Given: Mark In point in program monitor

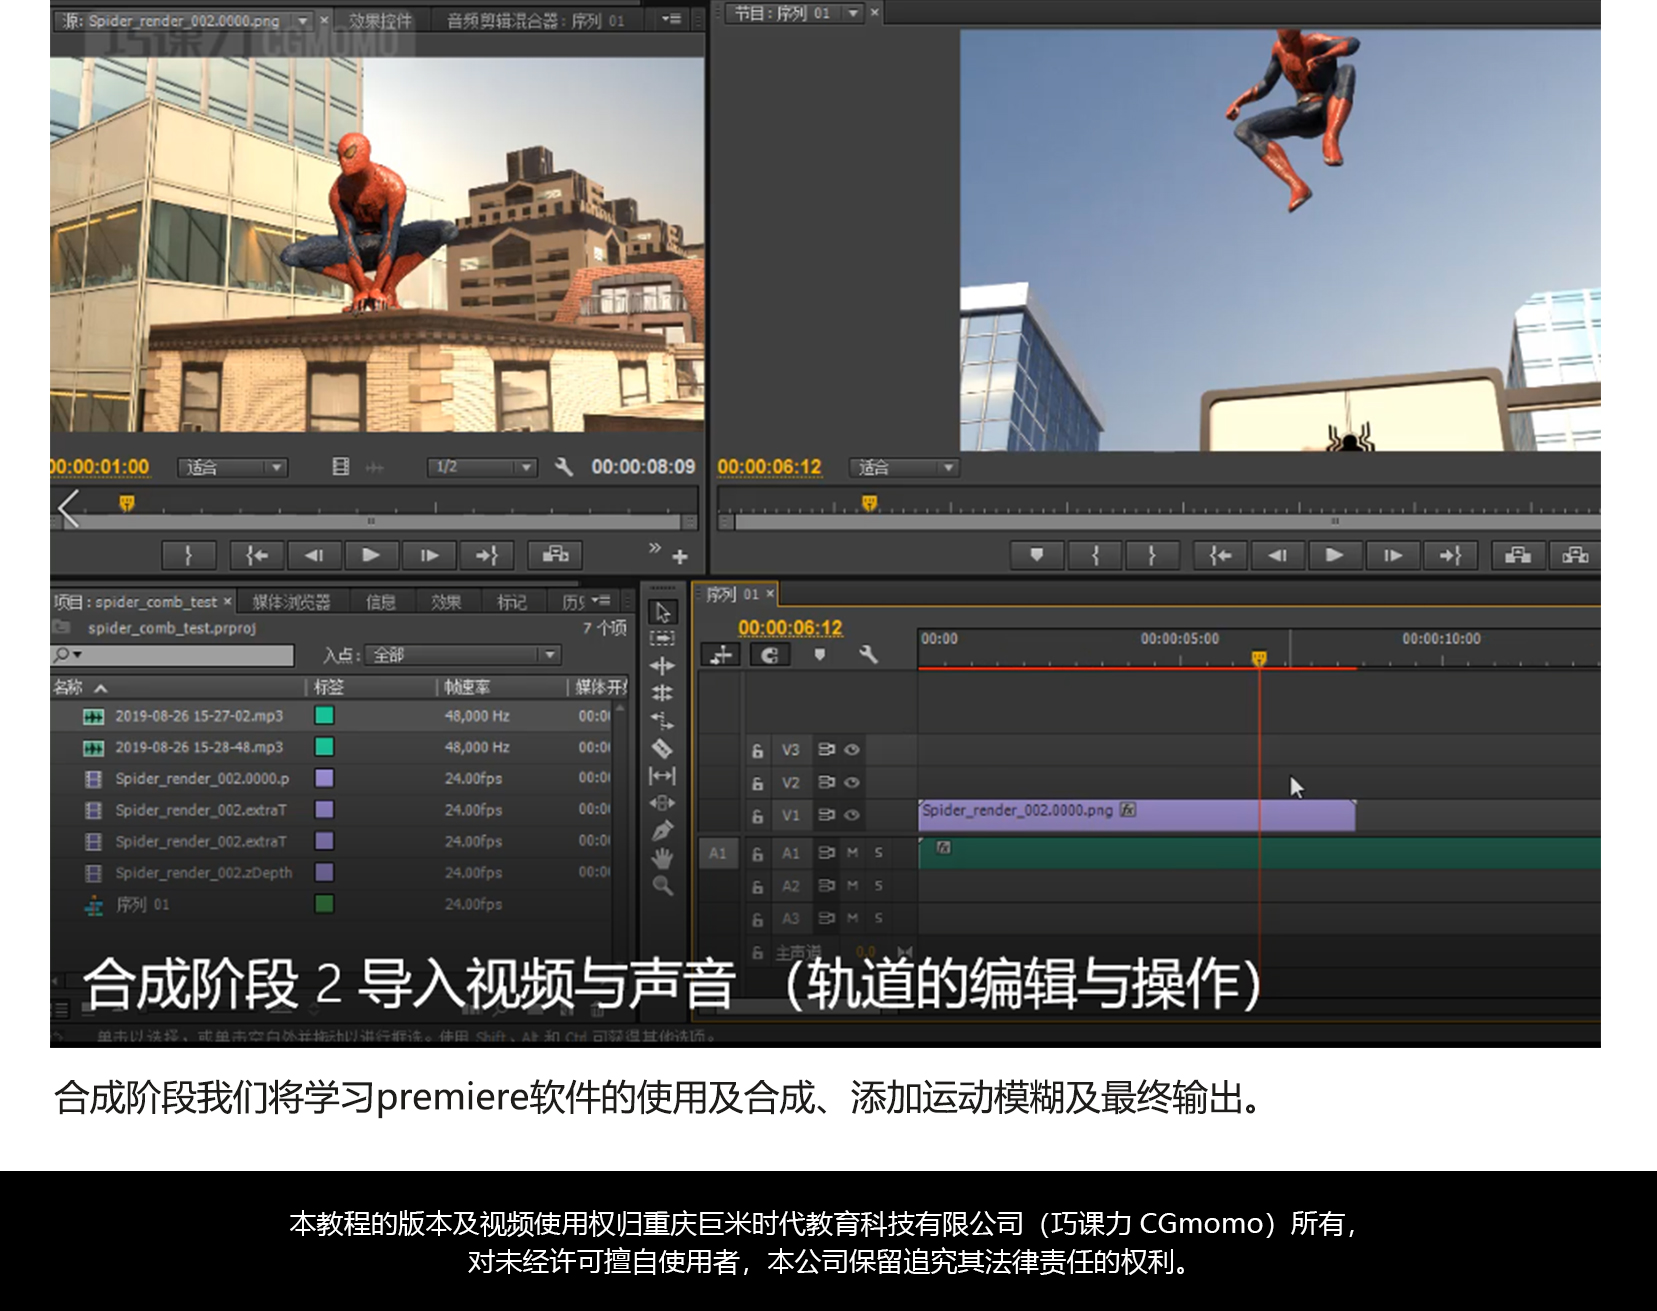Looking at the screenshot, I should tap(1095, 555).
